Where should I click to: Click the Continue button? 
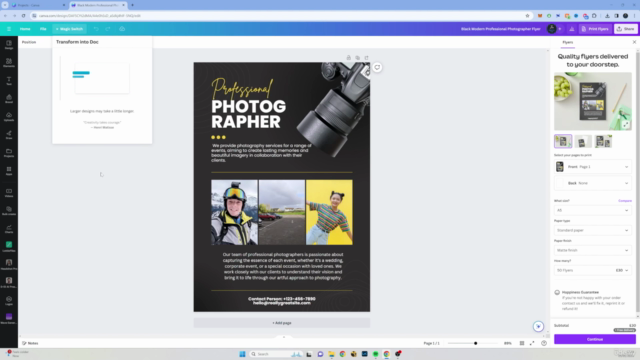[595, 339]
